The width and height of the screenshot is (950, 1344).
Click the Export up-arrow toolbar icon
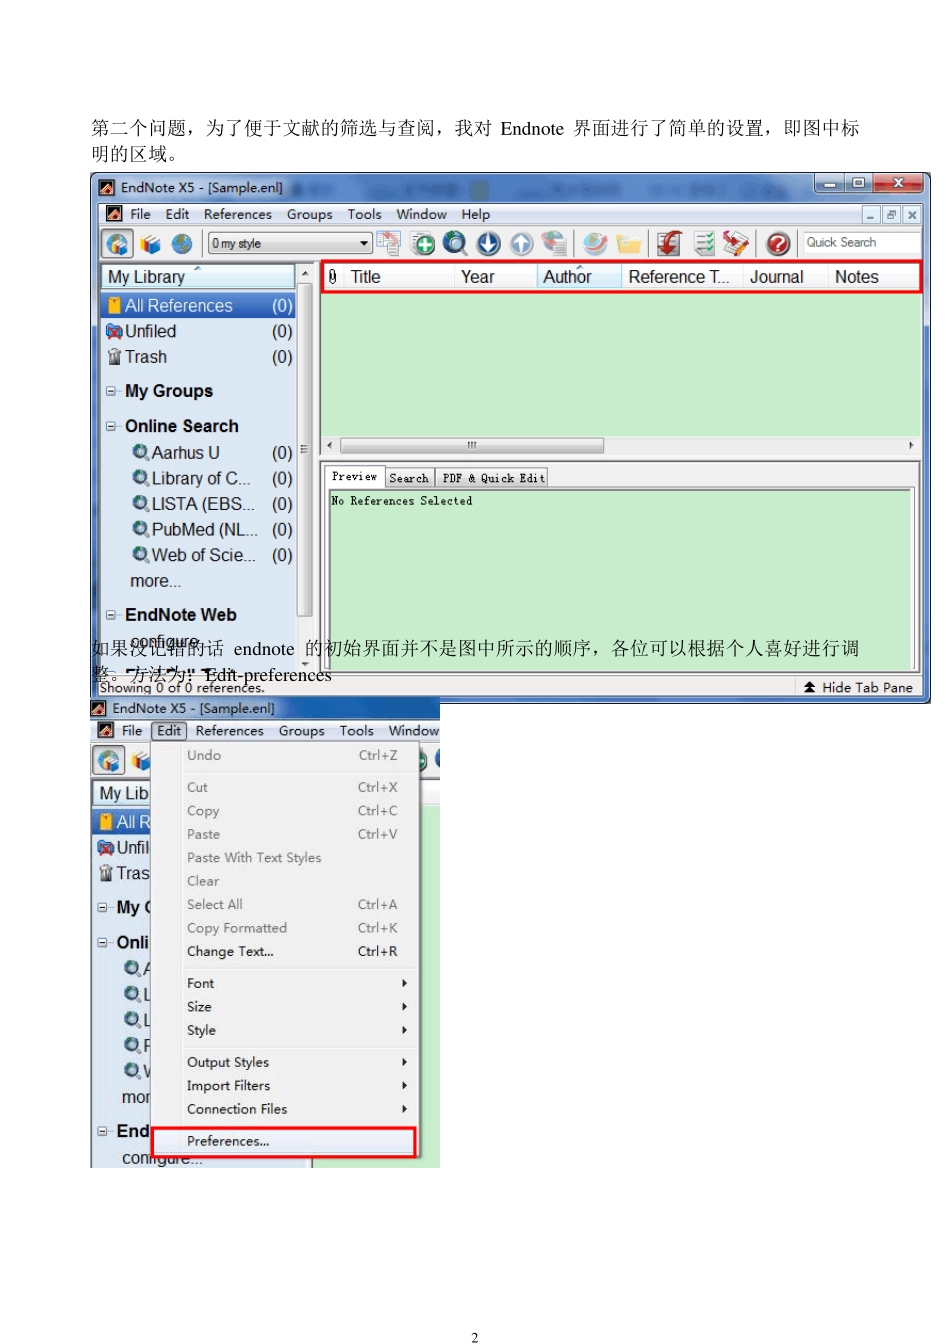point(521,243)
